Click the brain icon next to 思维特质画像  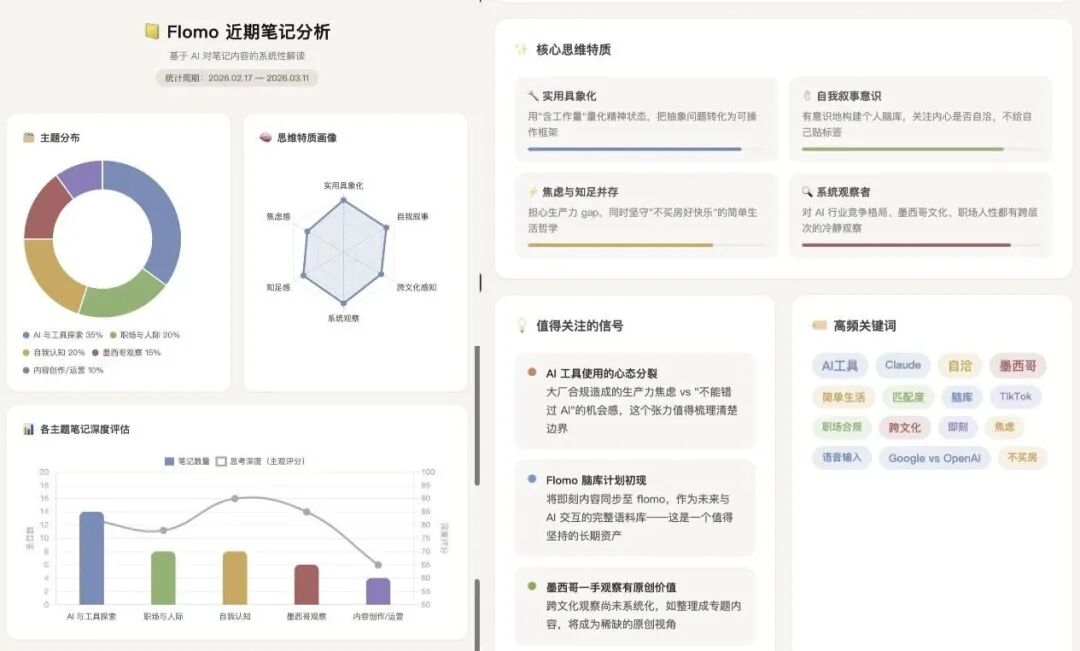tap(265, 137)
